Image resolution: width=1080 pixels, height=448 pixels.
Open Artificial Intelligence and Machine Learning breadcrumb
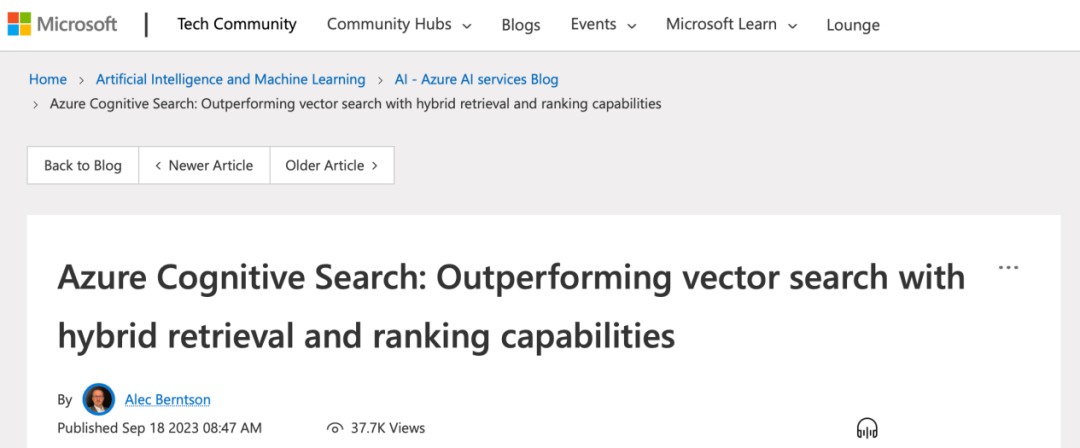click(231, 79)
